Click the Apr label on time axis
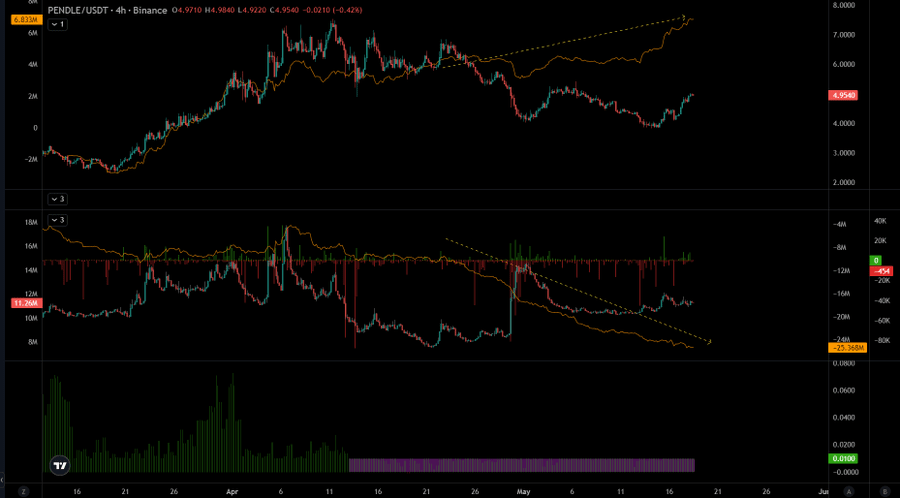The image size is (900, 498). 232,492
